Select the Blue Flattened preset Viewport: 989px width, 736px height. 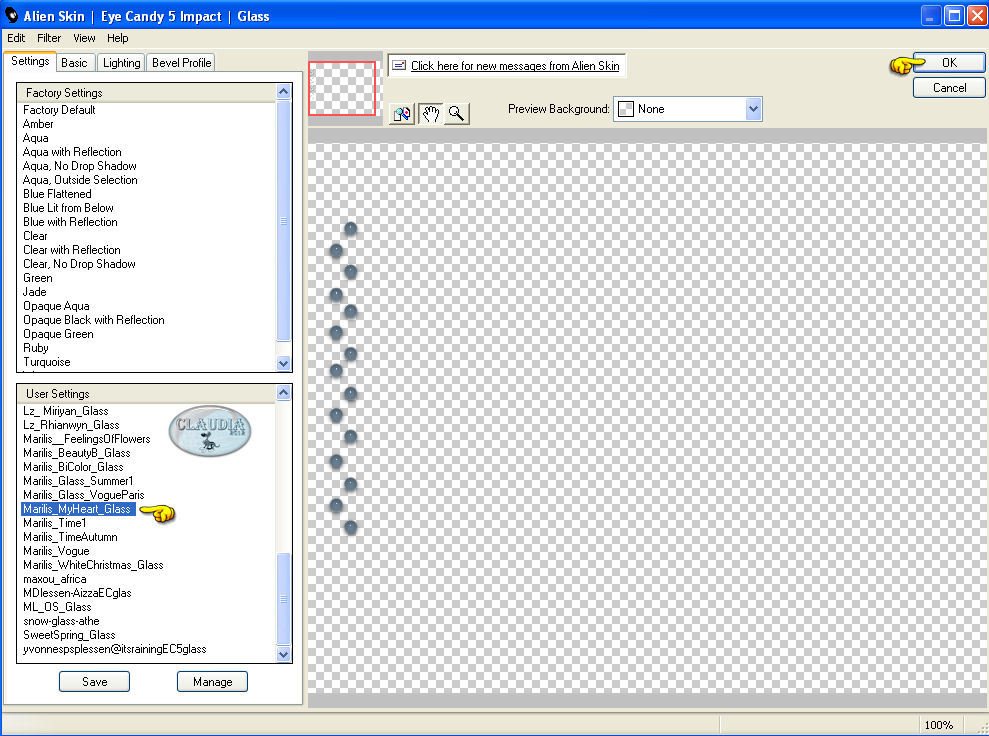point(57,194)
